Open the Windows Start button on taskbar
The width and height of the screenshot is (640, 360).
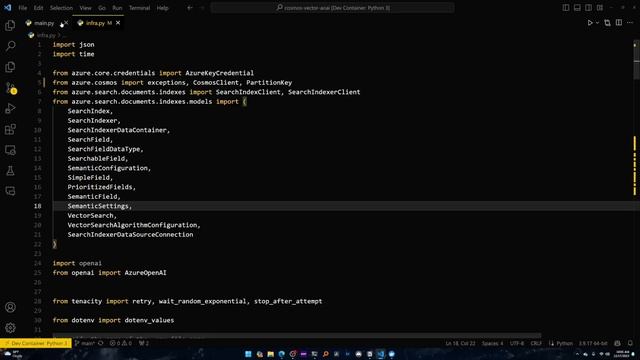click(x=248, y=354)
